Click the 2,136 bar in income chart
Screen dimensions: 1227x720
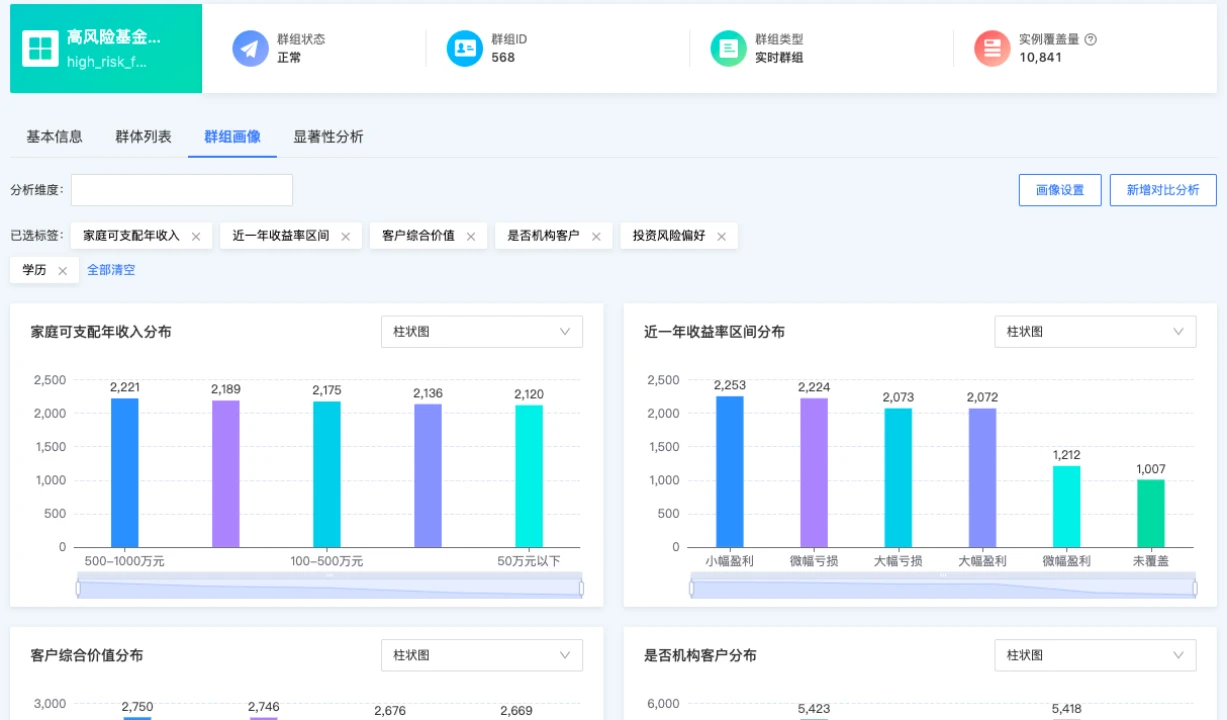(428, 476)
